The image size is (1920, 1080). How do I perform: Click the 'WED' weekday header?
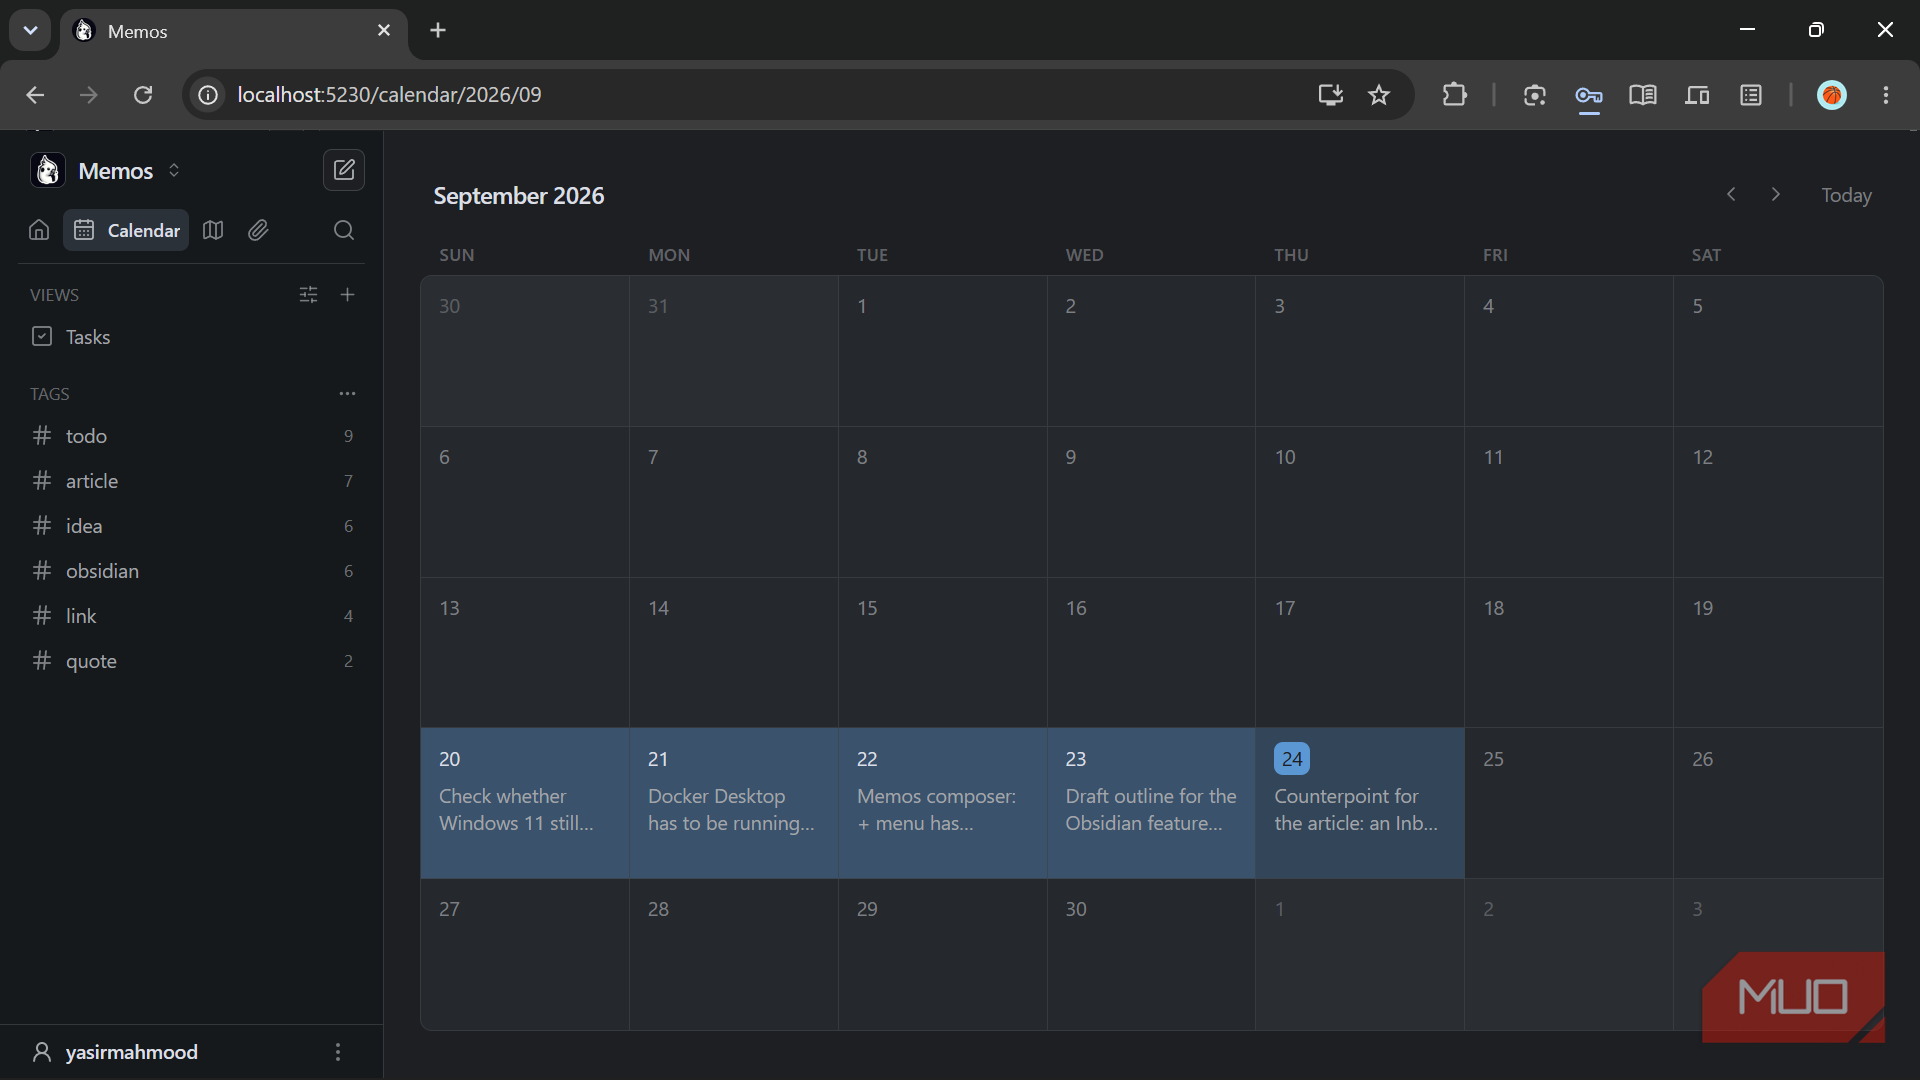1084,255
